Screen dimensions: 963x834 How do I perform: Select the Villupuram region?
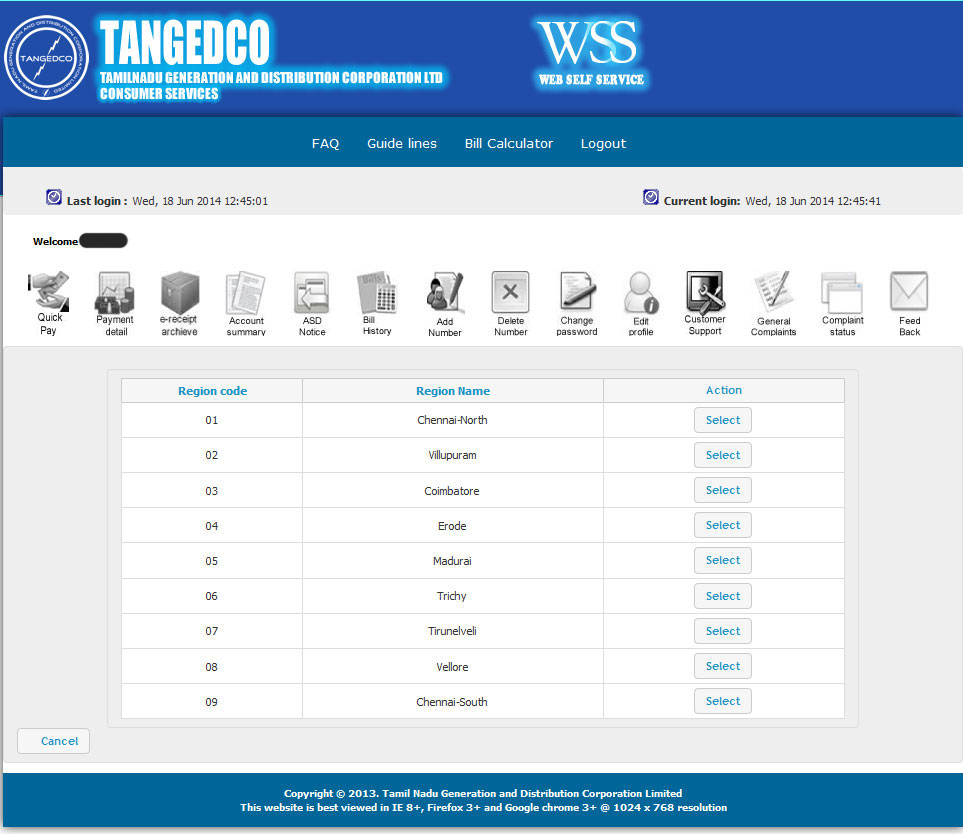click(x=723, y=455)
